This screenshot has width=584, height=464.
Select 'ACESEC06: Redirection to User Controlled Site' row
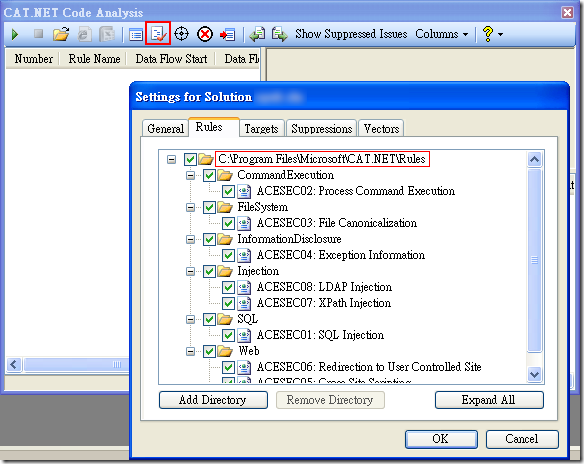pyautogui.click(x=369, y=367)
